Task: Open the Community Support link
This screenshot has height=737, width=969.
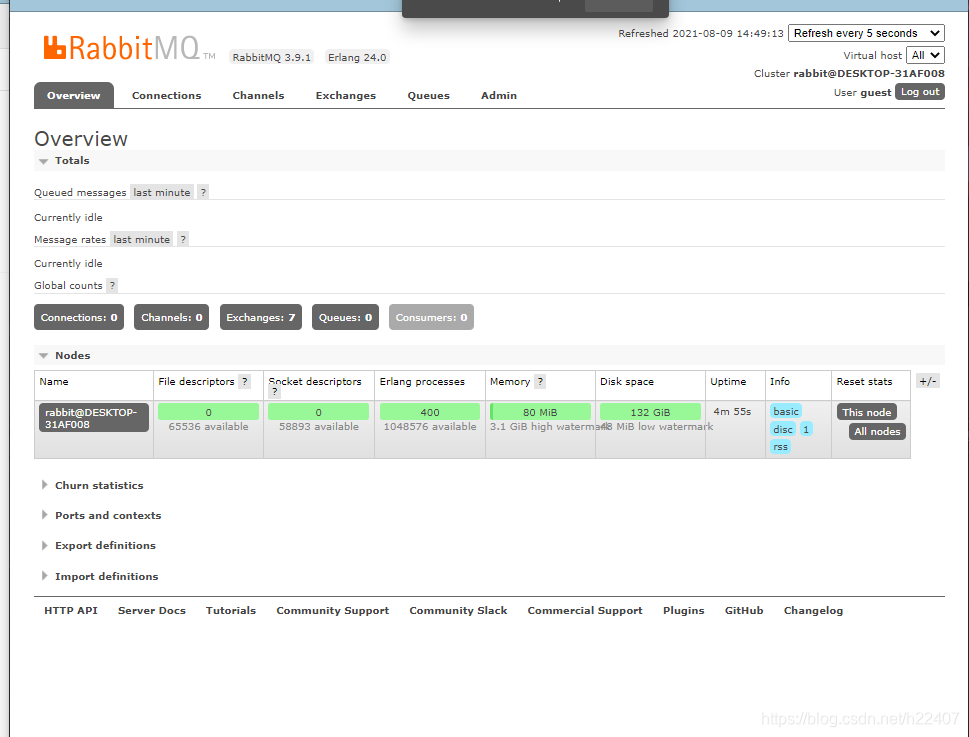Action: 332,610
